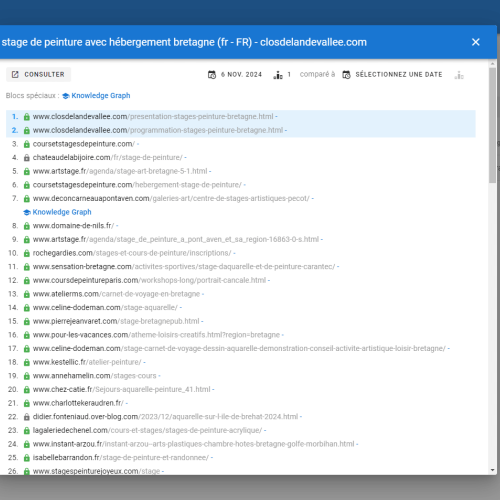This screenshot has height=500, width=500.
Task: Open coursetstagesdepeinture.com/hebergement-stage-de-peinture/
Action: tap(137, 185)
